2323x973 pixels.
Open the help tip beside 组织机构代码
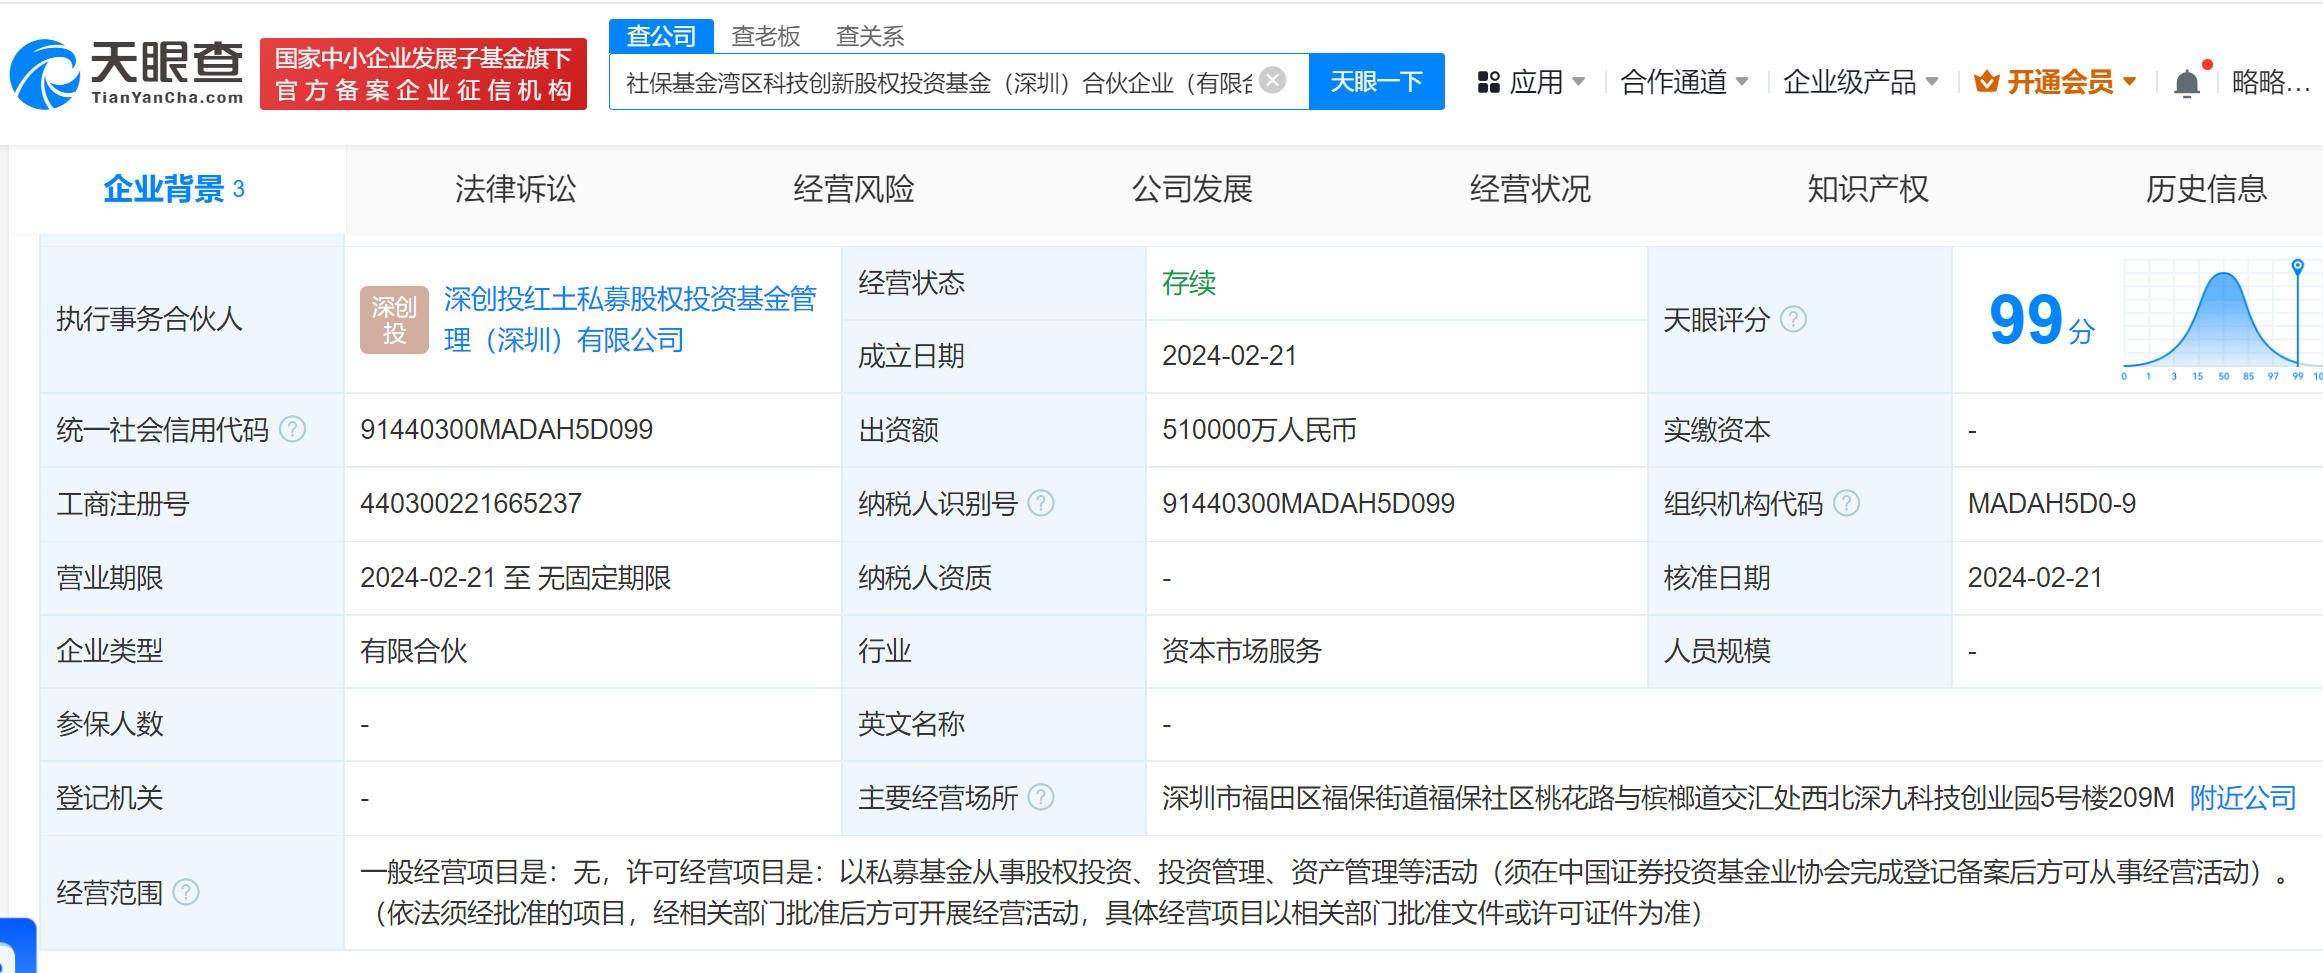coord(1849,504)
